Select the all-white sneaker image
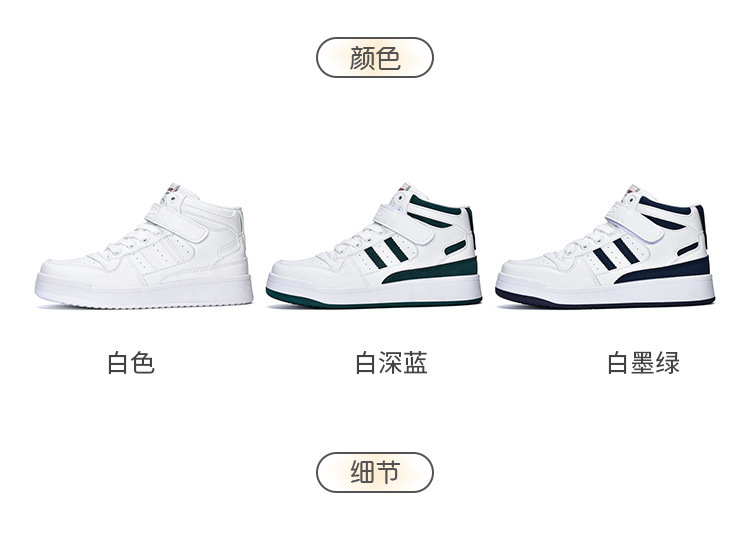Viewport: 750px width, 533px height. 144,245
